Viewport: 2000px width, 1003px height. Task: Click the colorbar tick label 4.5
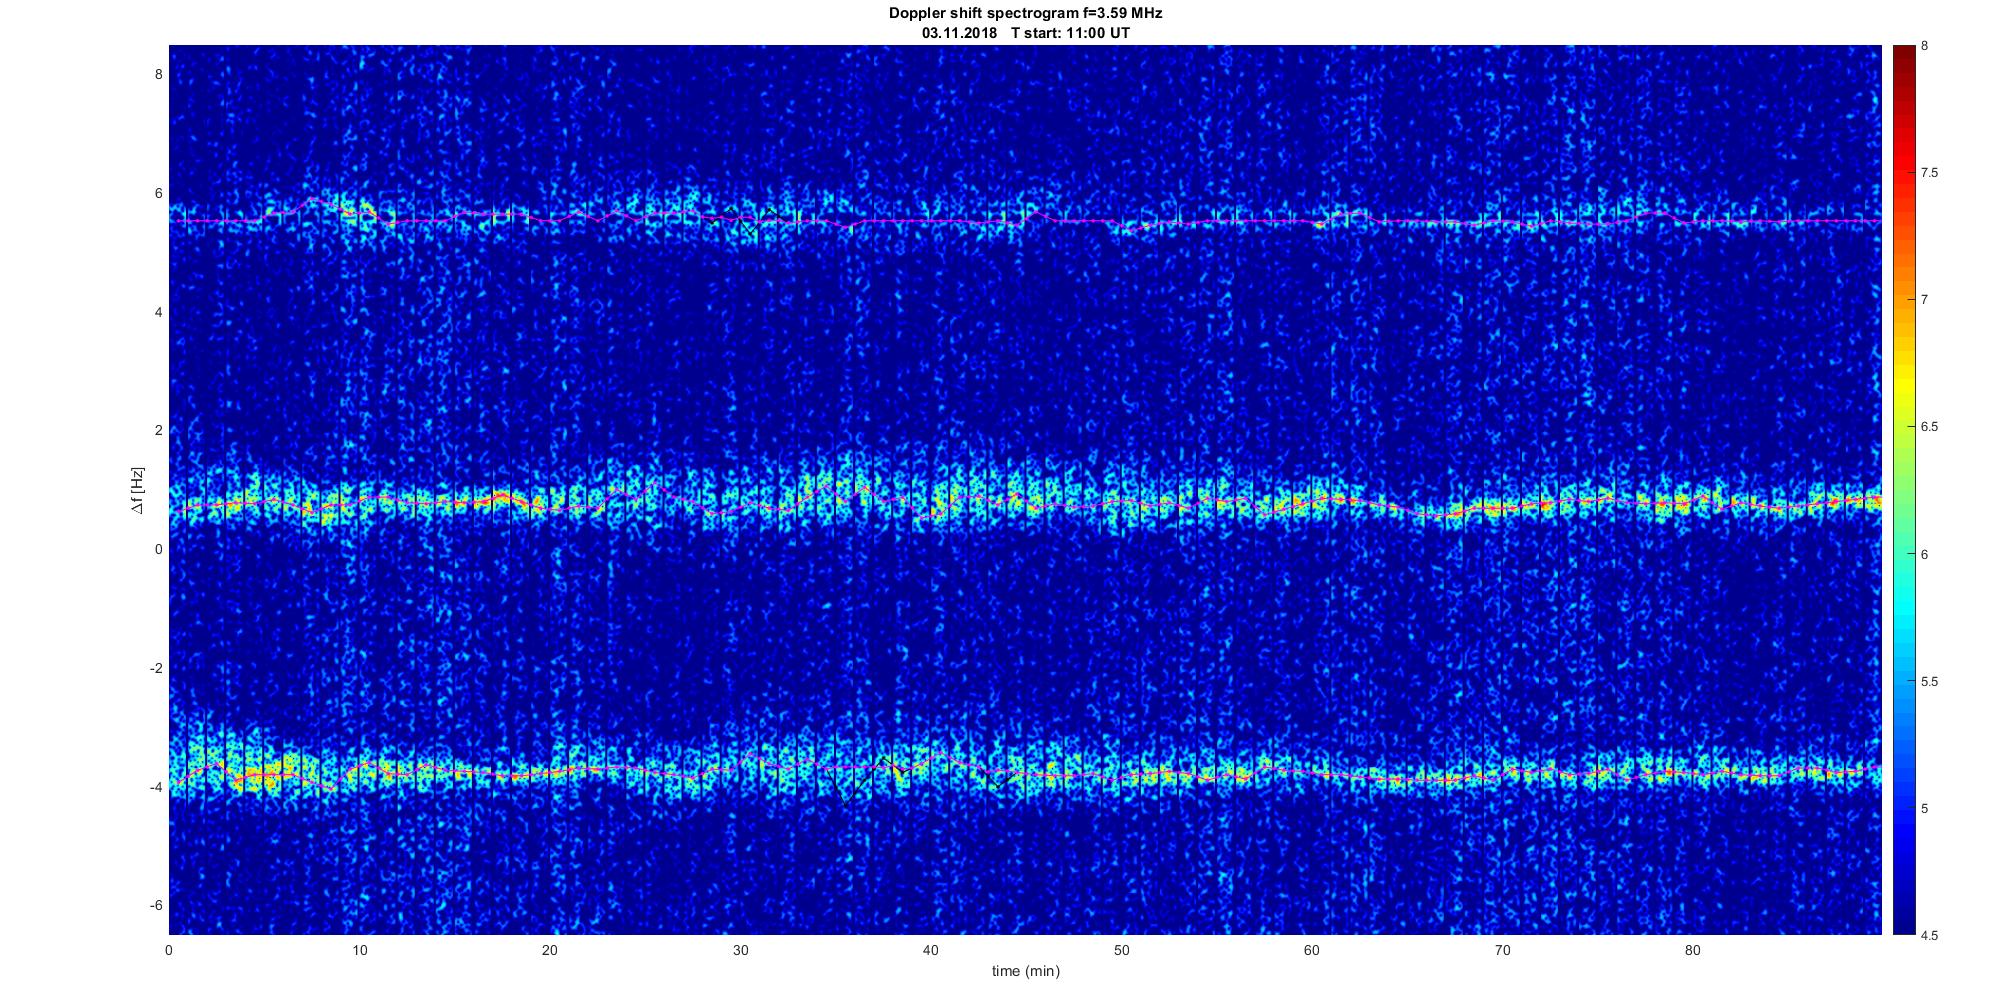[1929, 935]
